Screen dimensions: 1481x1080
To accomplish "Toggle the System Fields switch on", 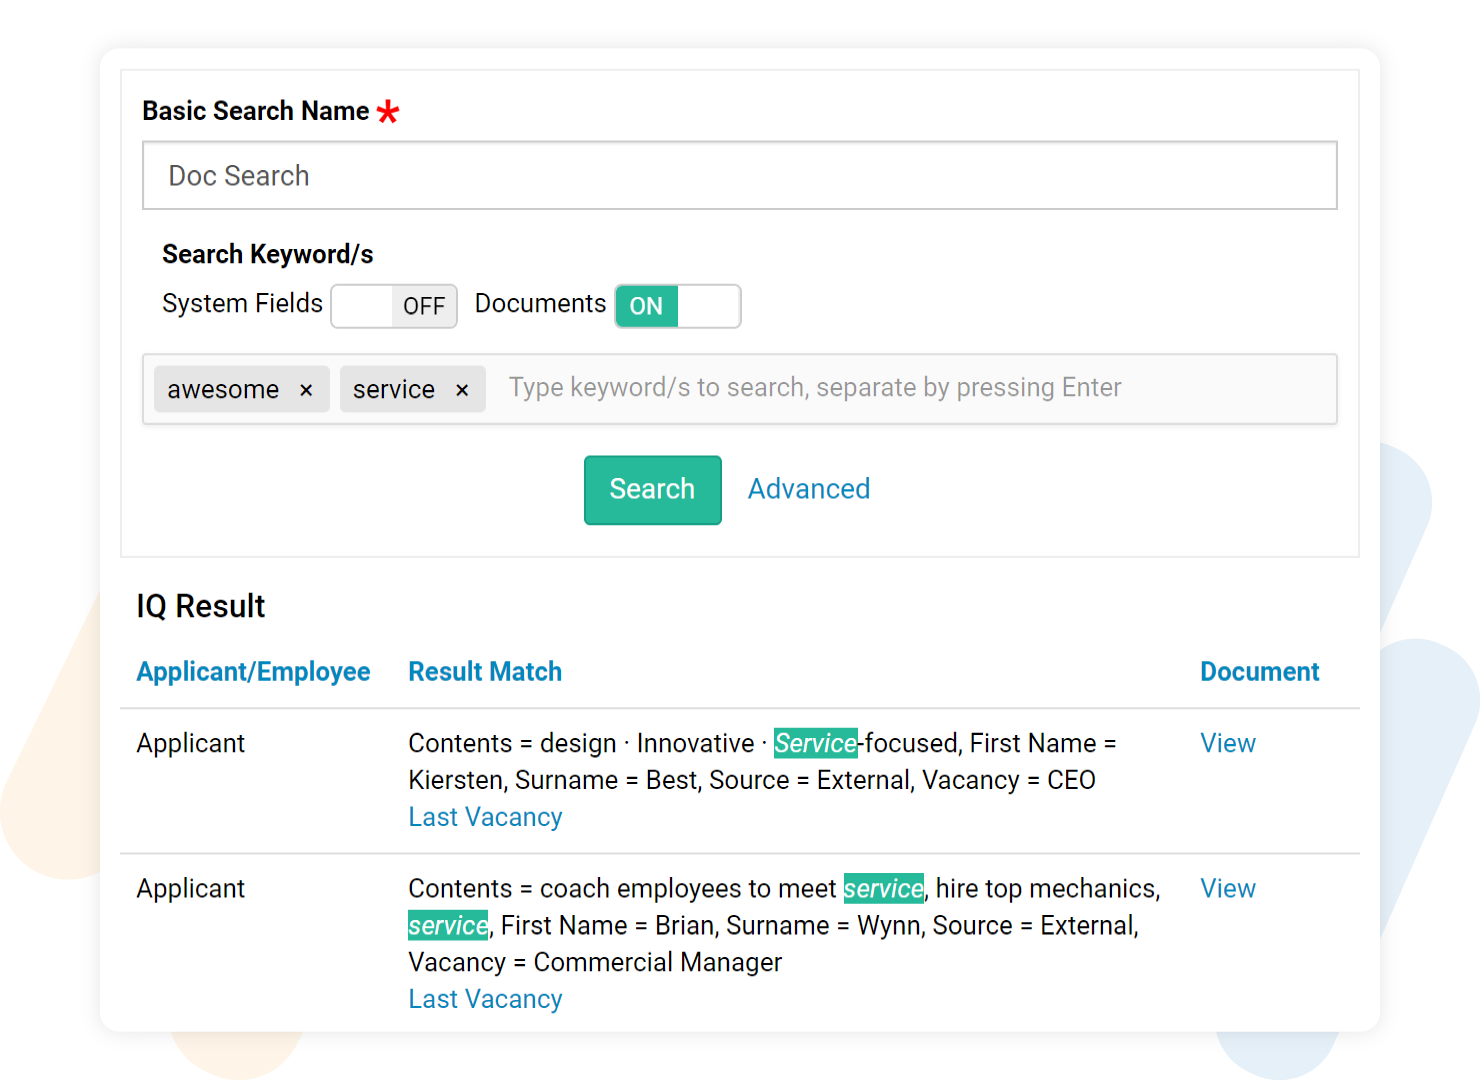I will click(394, 306).
